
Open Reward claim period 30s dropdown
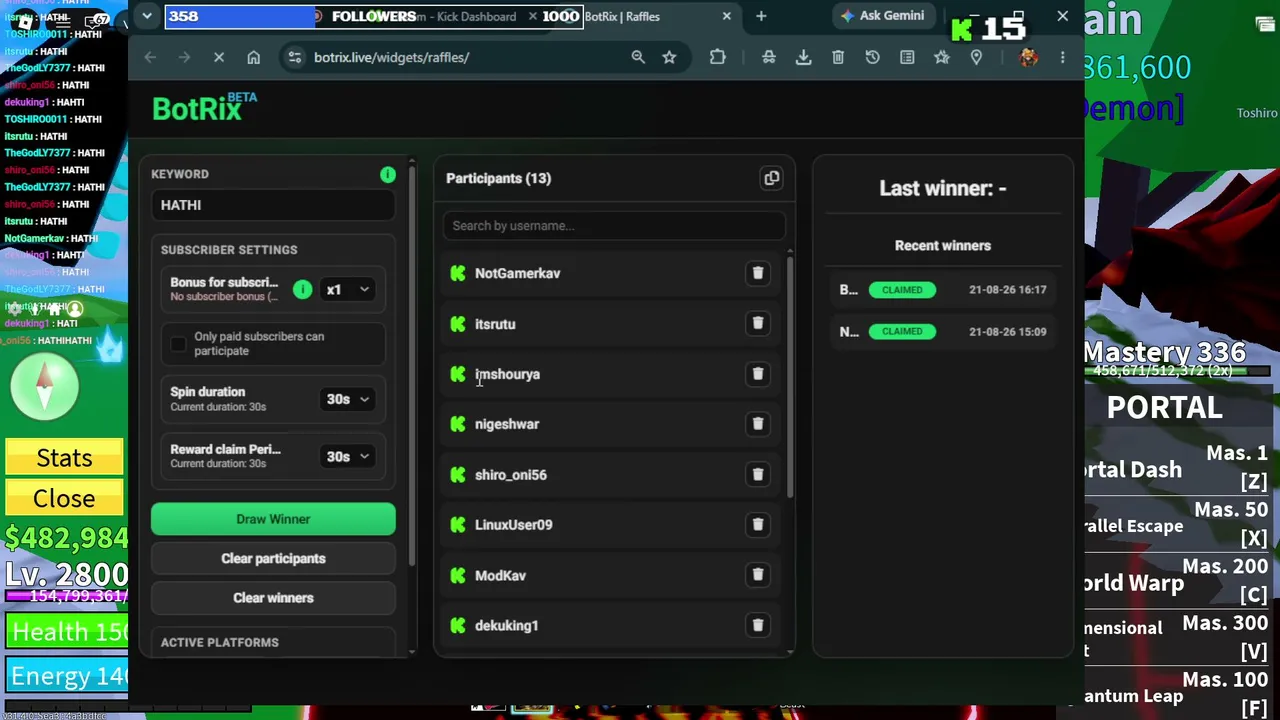[347, 456]
